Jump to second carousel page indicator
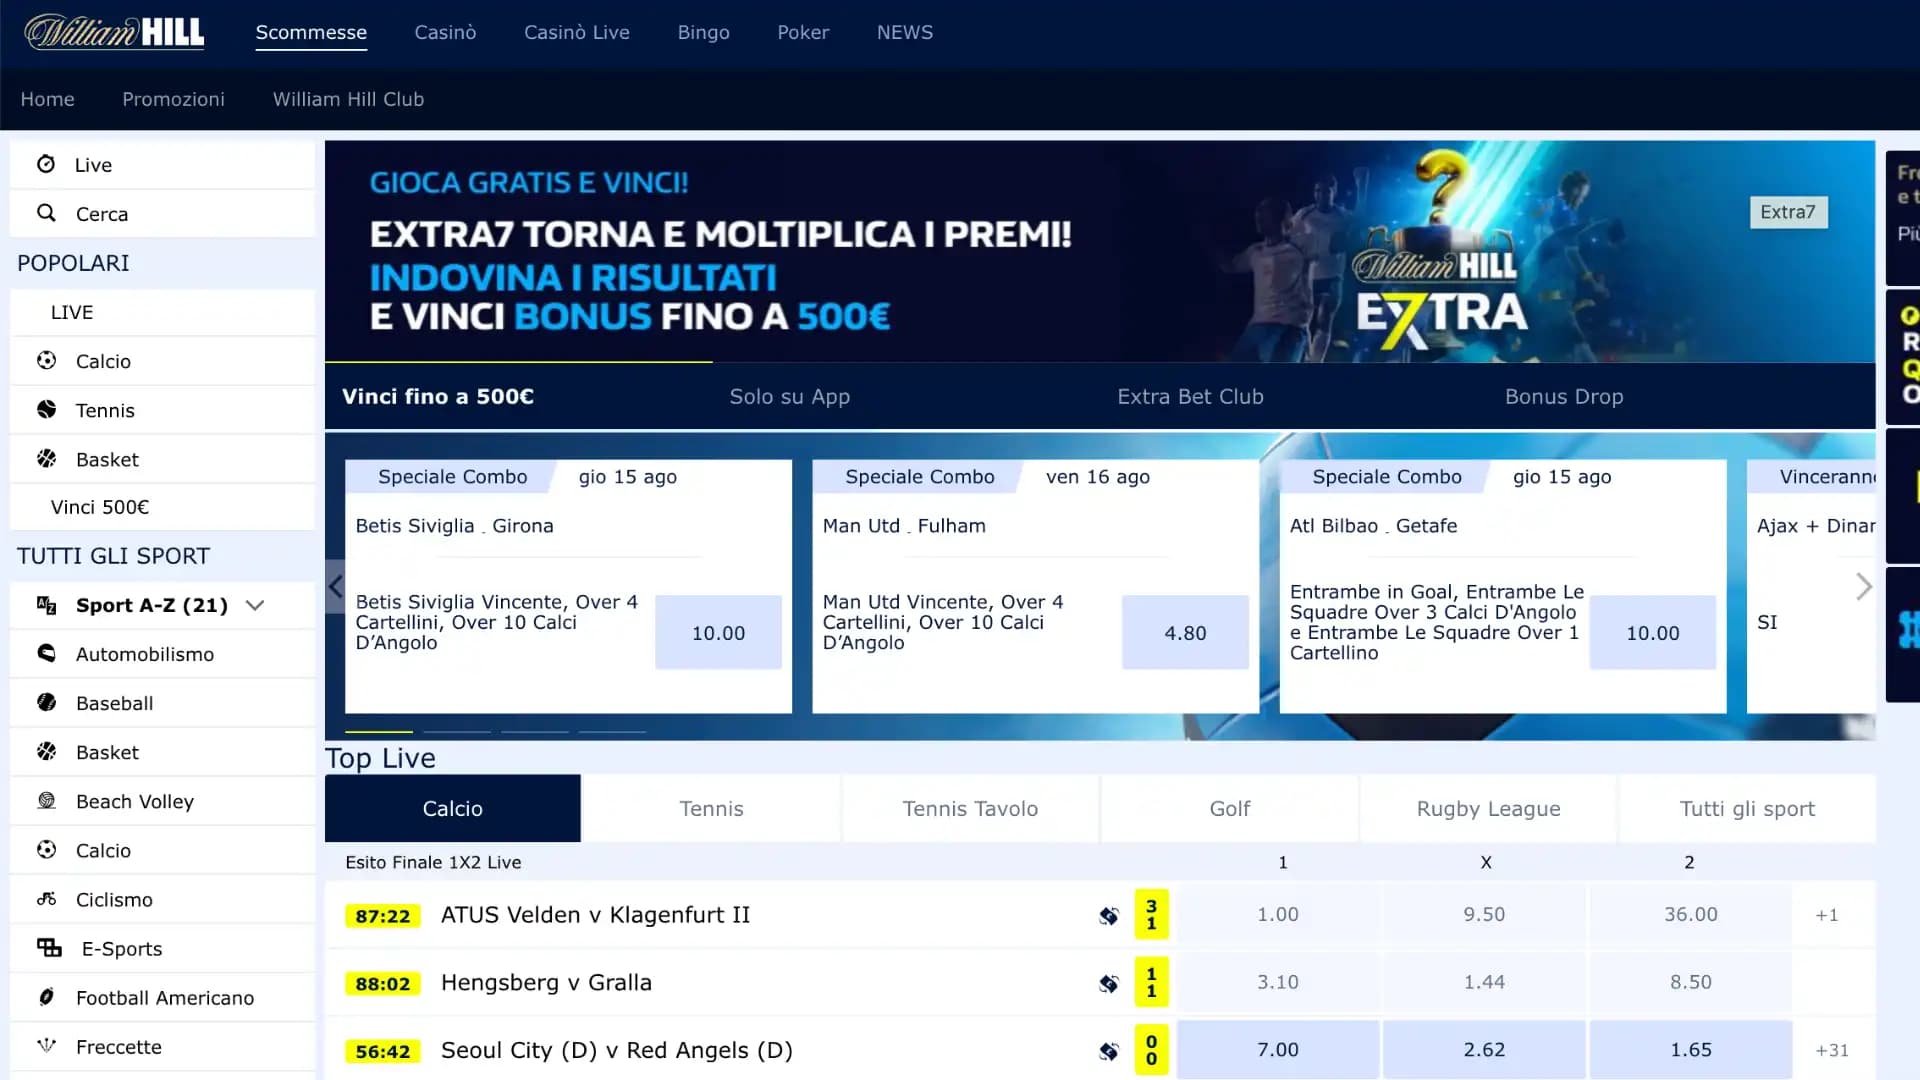The image size is (1920, 1080). (457, 732)
